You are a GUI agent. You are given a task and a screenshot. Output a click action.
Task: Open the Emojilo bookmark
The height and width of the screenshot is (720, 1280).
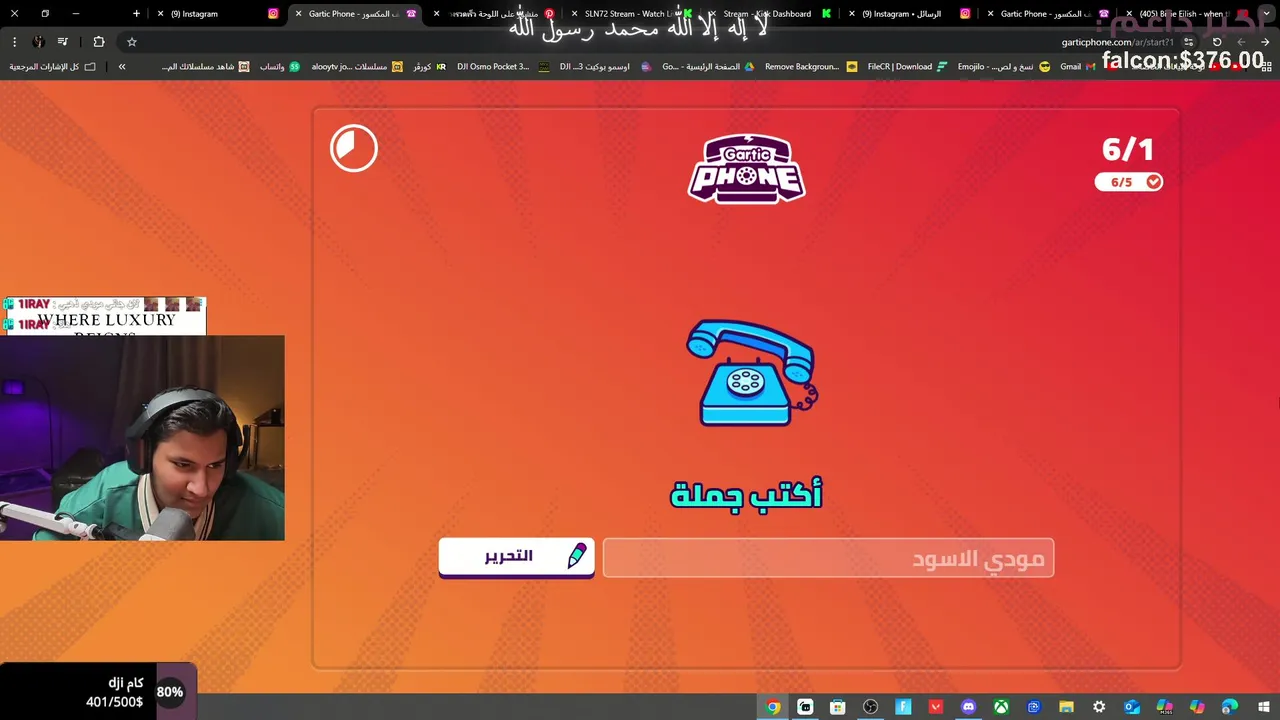pyautogui.click(x=1003, y=67)
